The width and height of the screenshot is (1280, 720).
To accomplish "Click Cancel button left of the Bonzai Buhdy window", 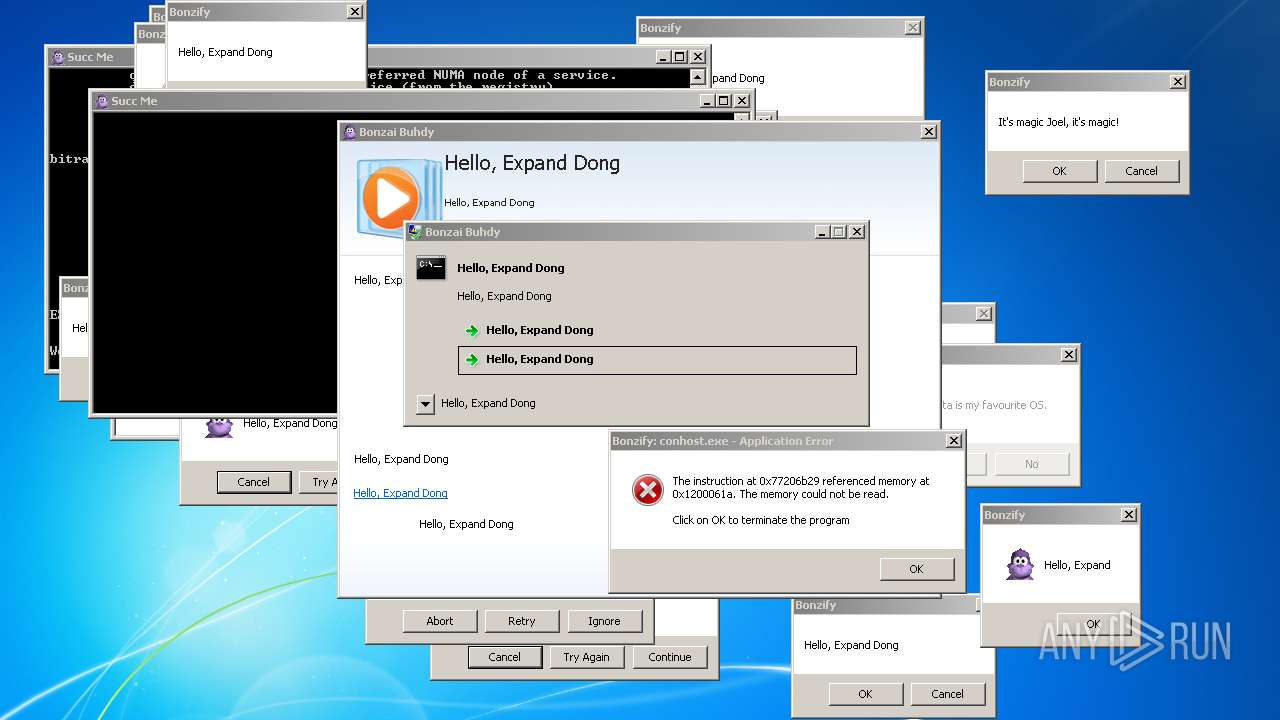I will coord(254,482).
